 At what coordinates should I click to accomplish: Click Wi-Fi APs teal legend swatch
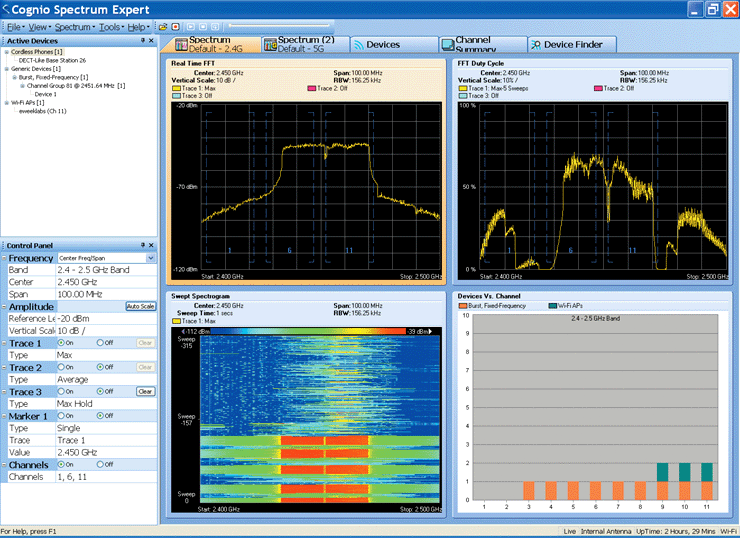553,306
